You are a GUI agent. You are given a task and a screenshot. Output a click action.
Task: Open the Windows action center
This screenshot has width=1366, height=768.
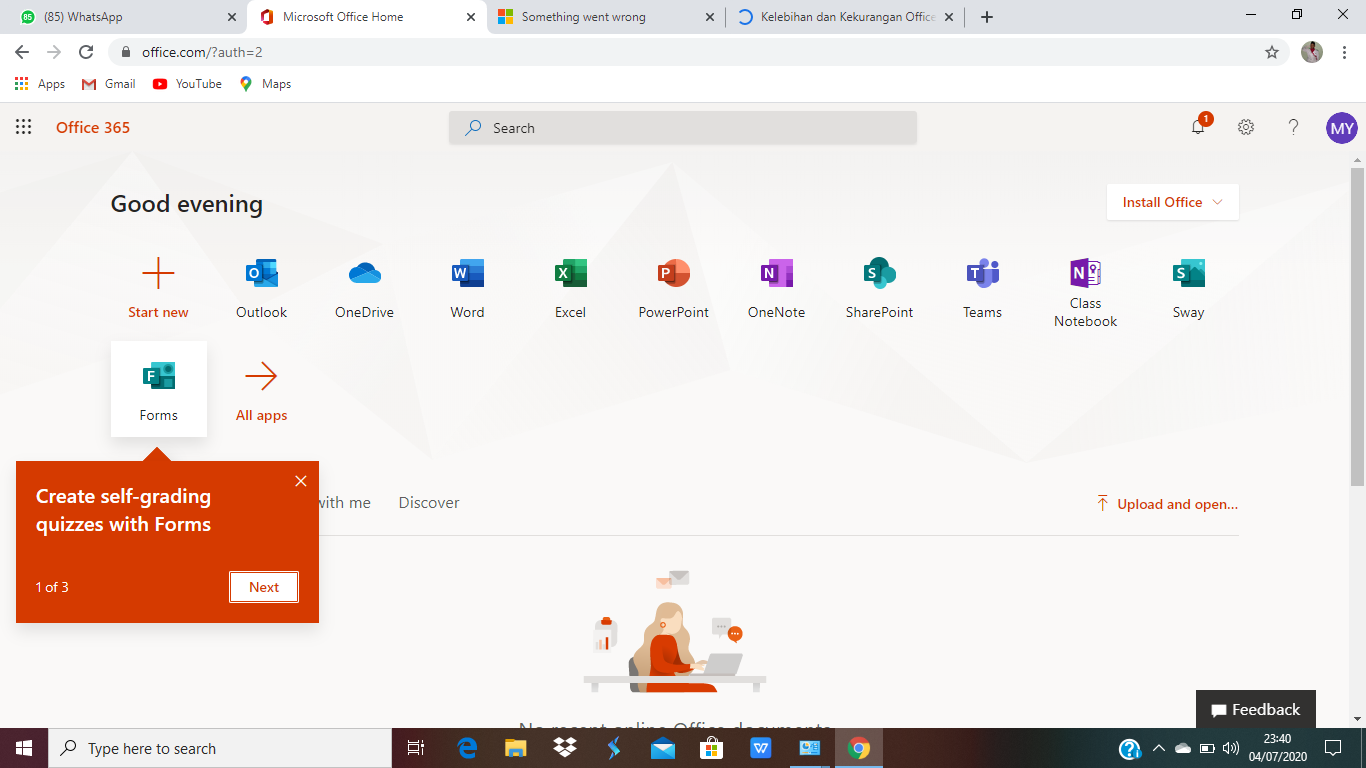(x=1333, y=748)
